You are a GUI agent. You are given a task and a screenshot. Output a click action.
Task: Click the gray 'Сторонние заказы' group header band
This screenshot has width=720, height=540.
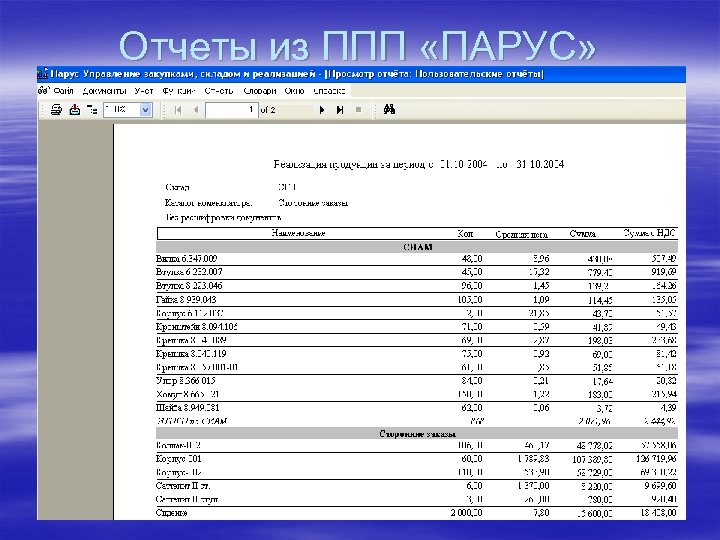417,433
